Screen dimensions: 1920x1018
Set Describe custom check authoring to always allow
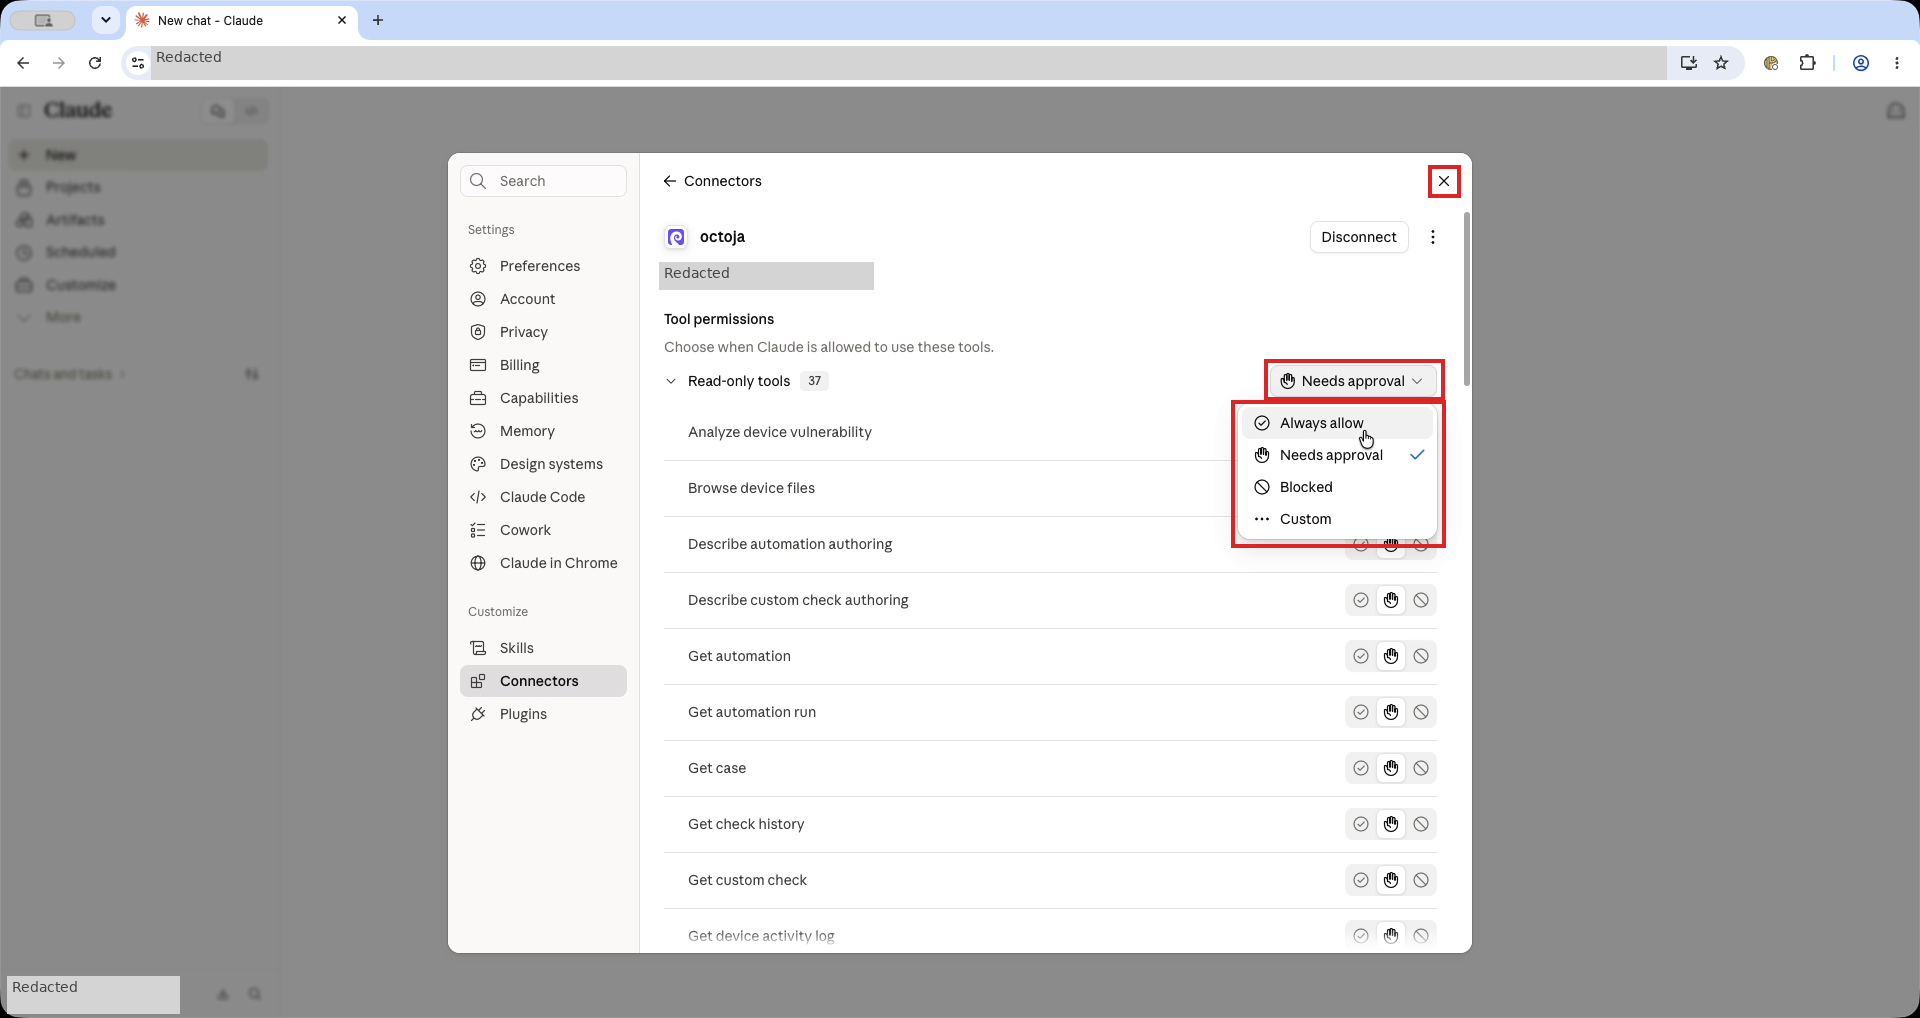coord(1360,600)
